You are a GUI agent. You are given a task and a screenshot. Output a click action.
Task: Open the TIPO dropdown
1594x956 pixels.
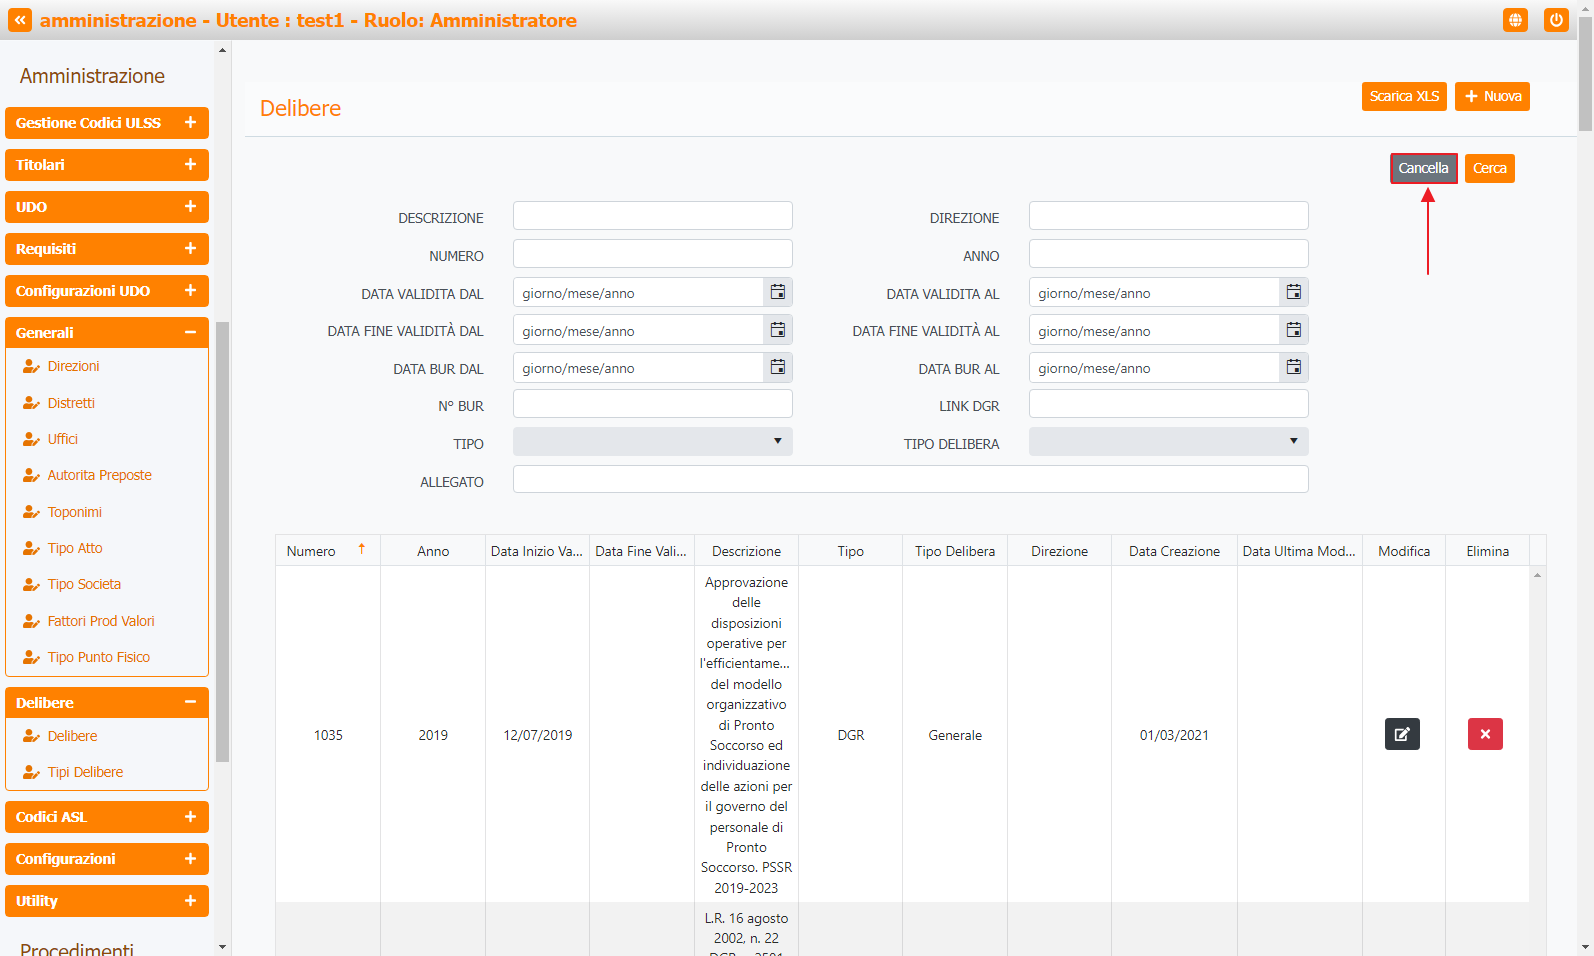tap(652, 442)
